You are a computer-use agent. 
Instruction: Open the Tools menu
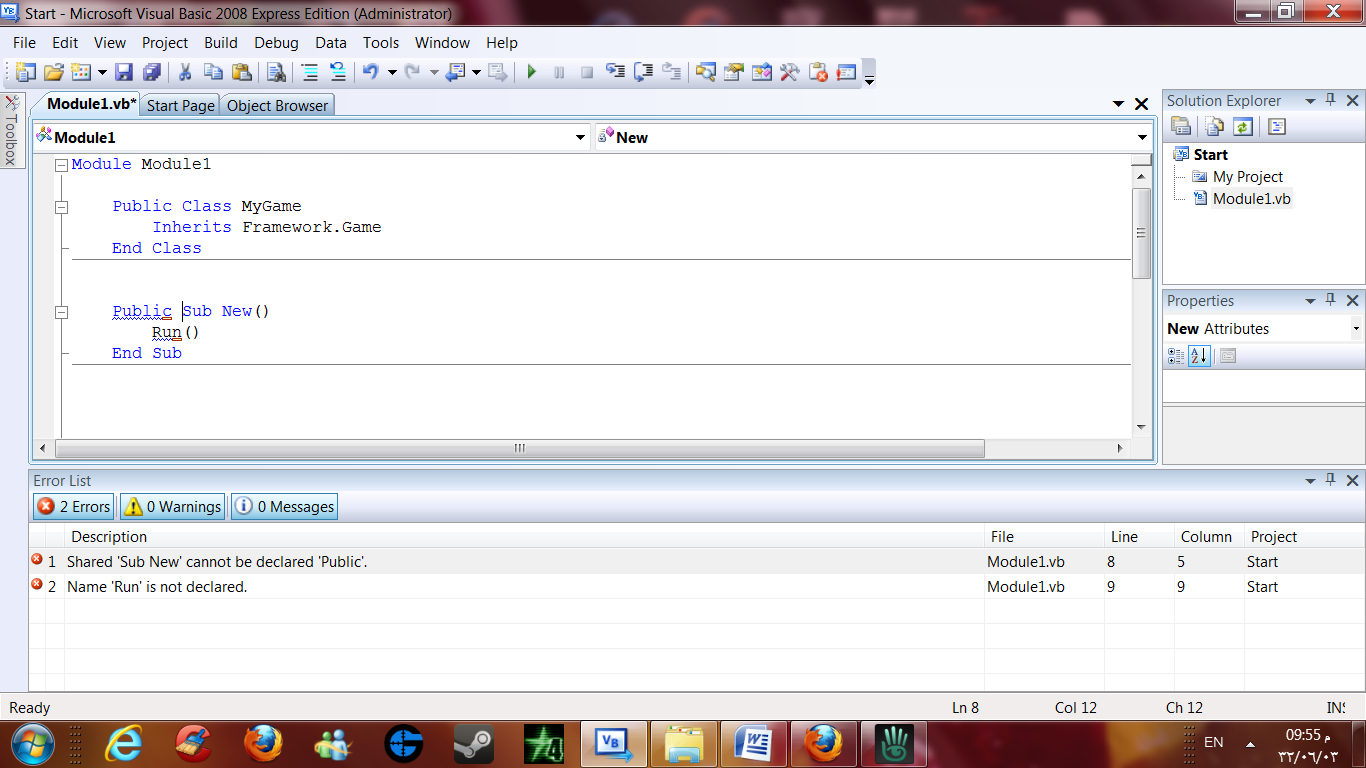(x=381, y=42)
